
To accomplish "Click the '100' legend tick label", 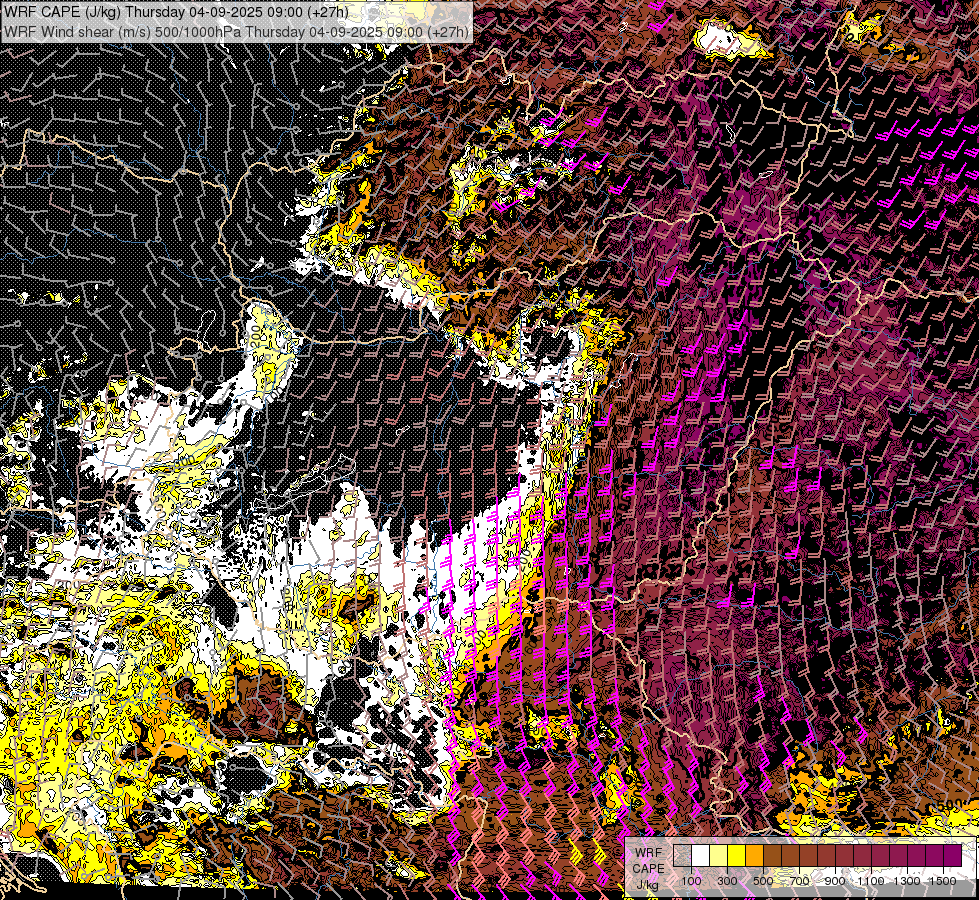I will (691, 881).
